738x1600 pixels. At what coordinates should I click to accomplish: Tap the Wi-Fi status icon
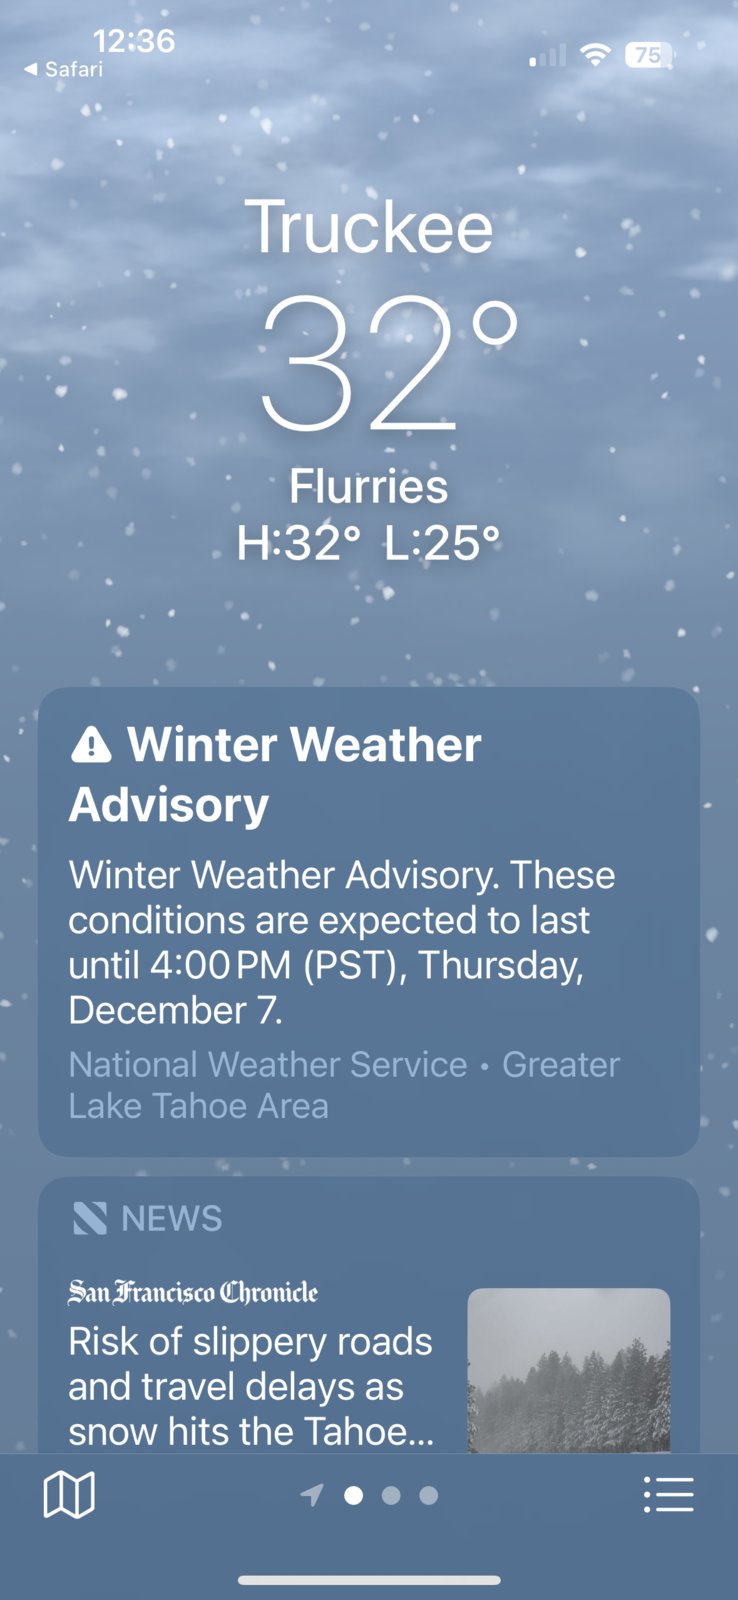click(x=596, y=55)
